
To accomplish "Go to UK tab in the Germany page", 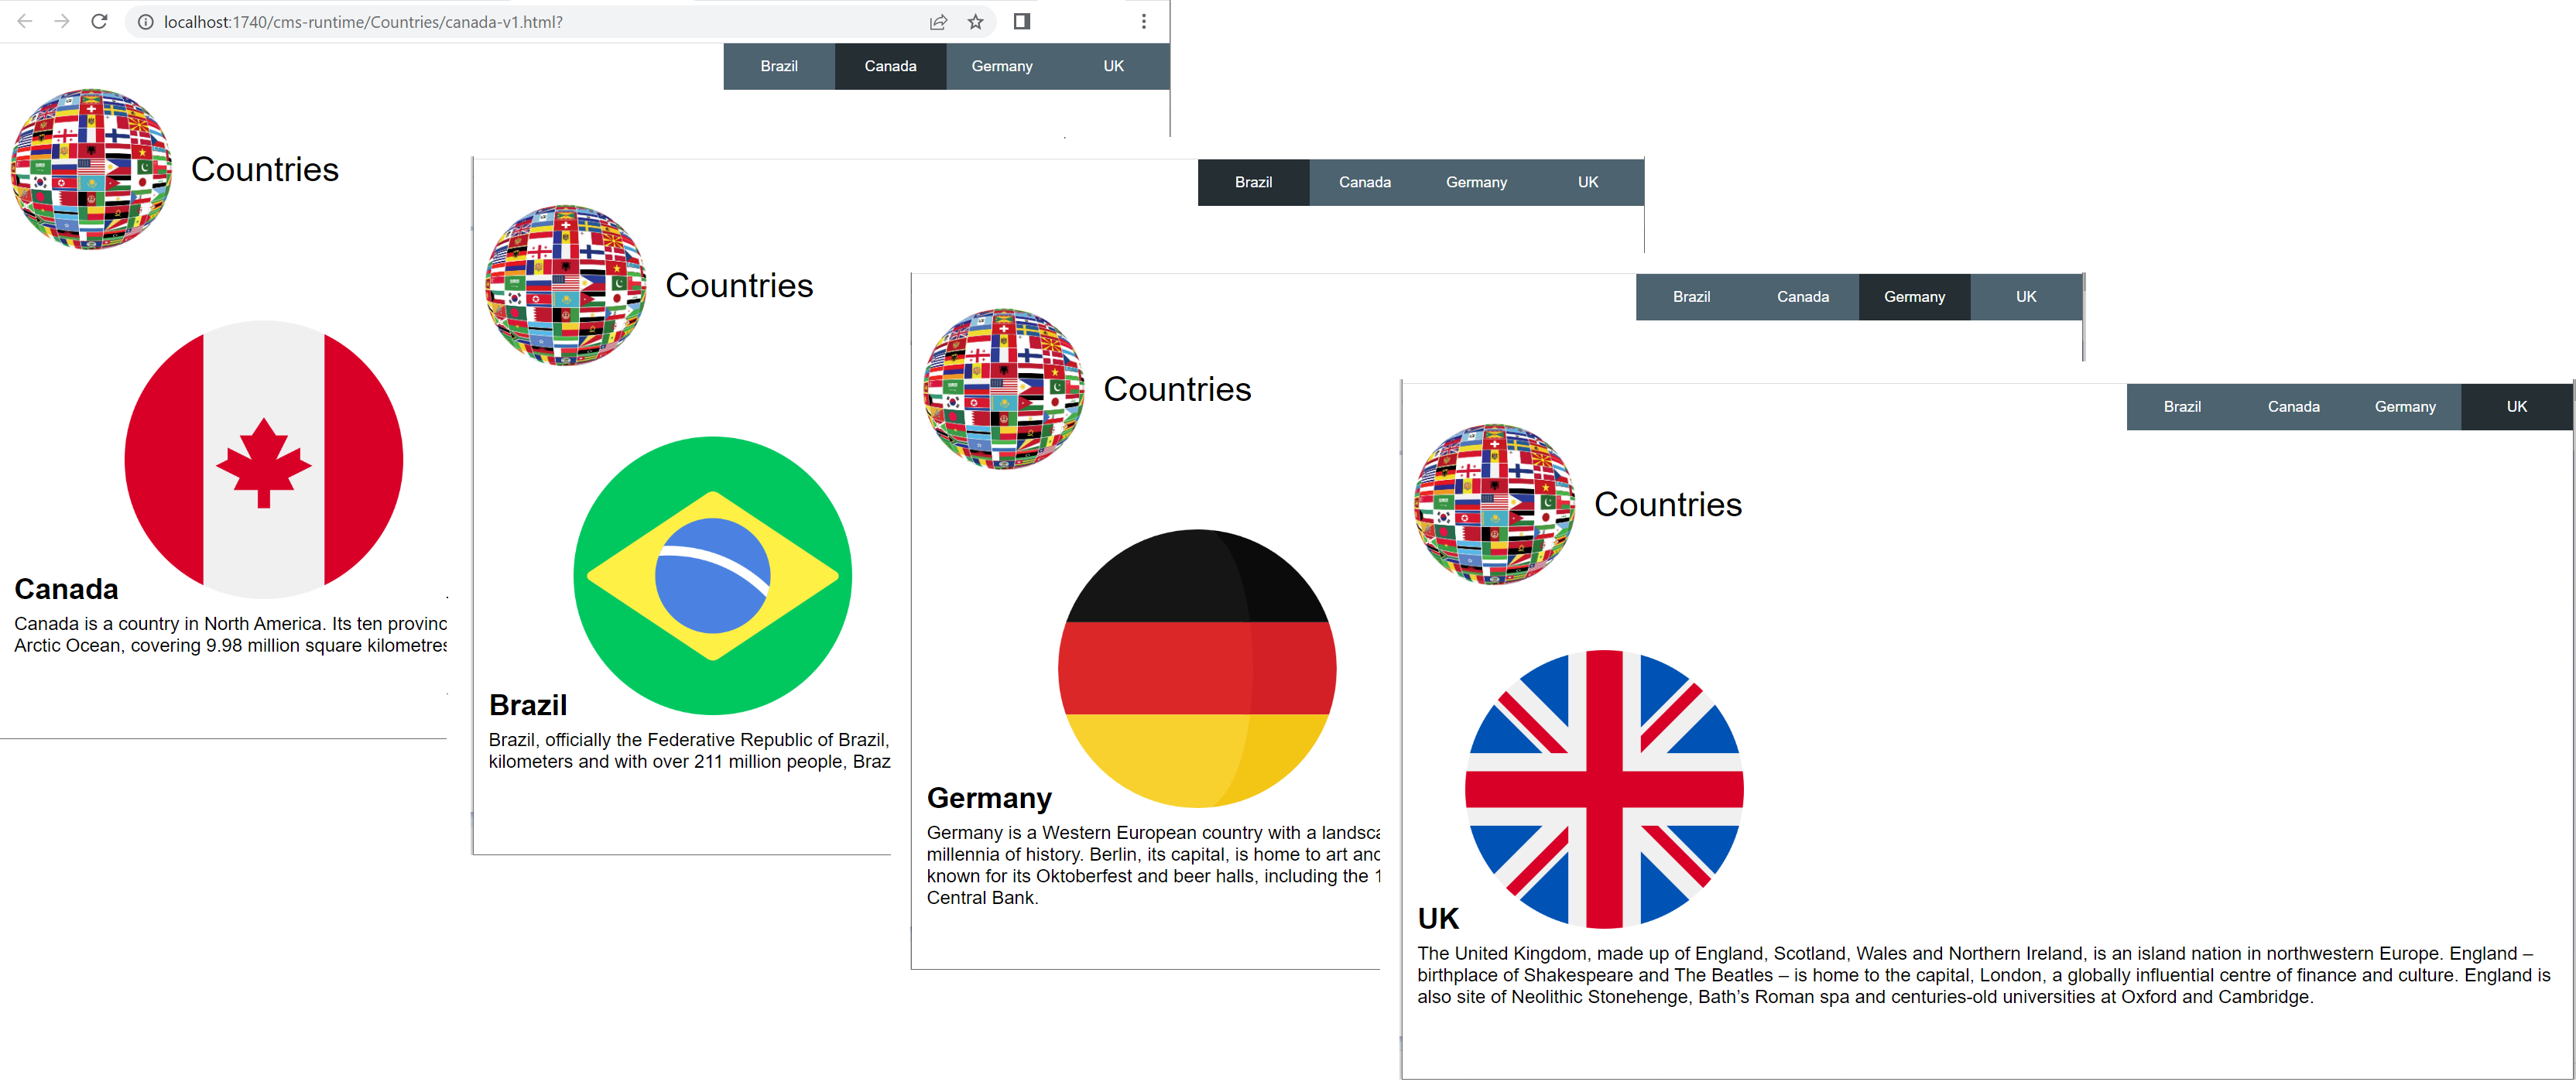I will tap(2026, 297).
